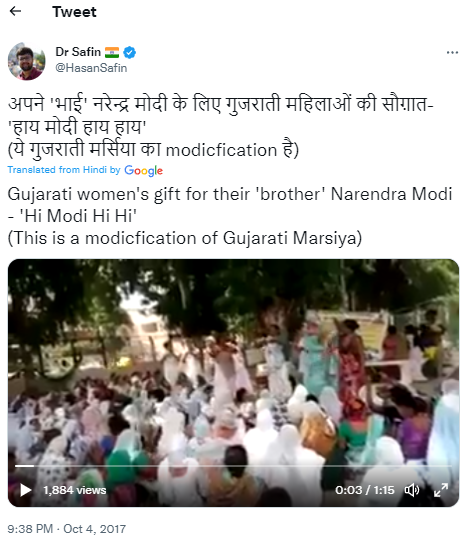Click the Indian flag emoji beside name

(112, 52)
